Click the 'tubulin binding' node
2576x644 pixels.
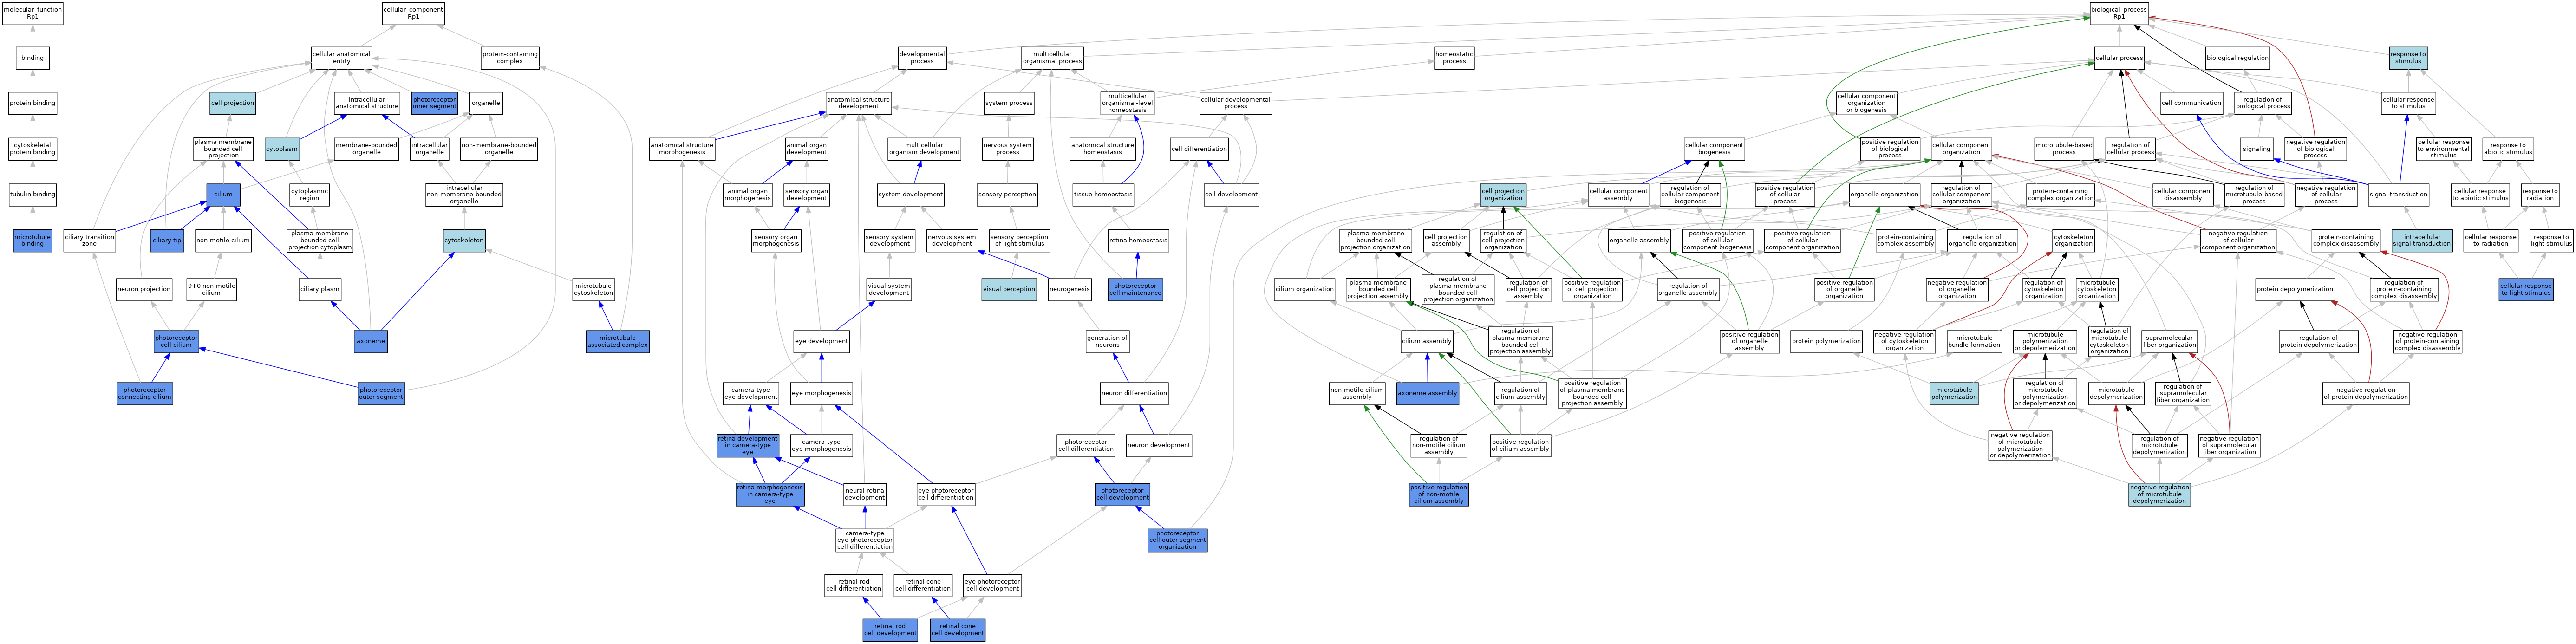pyautogui.click(x=33, y=194)
